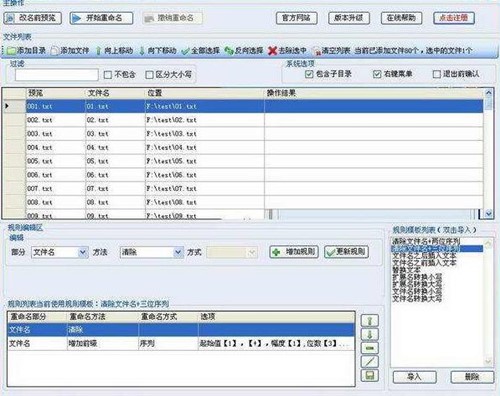Click the 添加文件 add file icon
The width and height of the screenshot is (500, 396).
coord(55,51)
